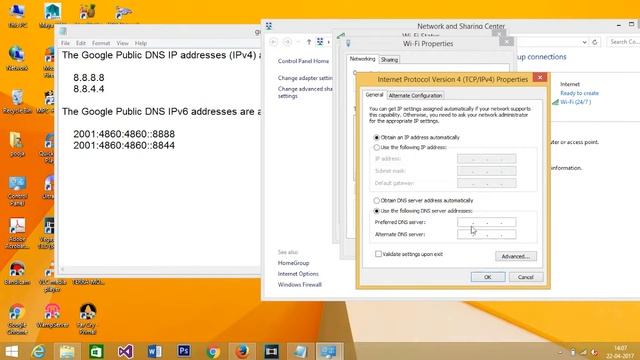Screen dimensions: 640x360
Task: Launch Internet Explorer from taskbar
Action: (38, 351)
